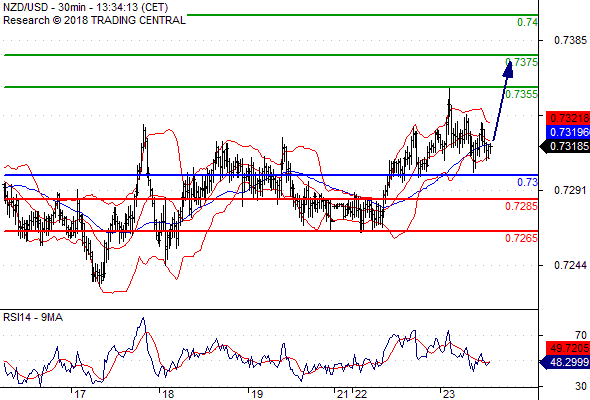Click the green 0.7355 resistance label
The width and height of the screenshot is (590, 400).
point(522,94)
